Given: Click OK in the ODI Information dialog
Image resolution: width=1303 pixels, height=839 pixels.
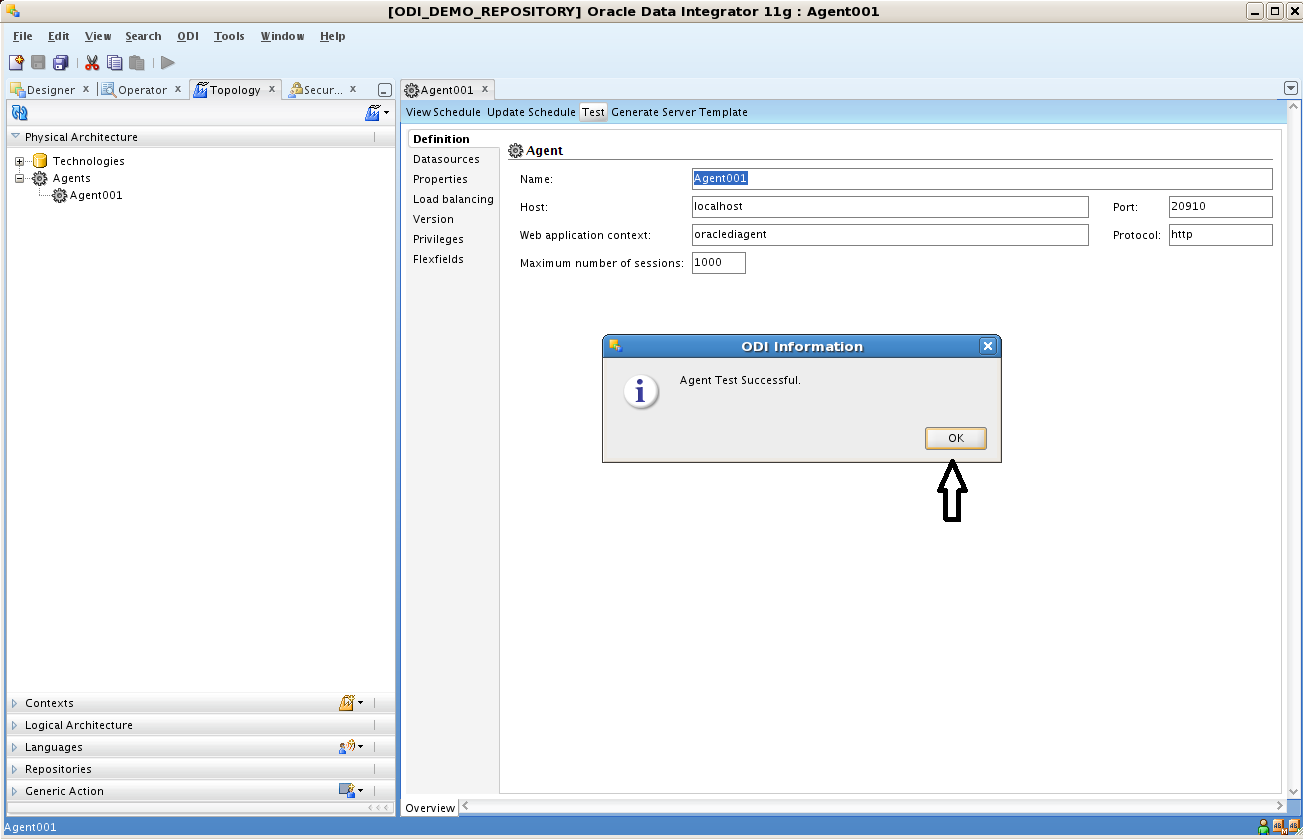Looking at the screenshot, I should [954, 438].
